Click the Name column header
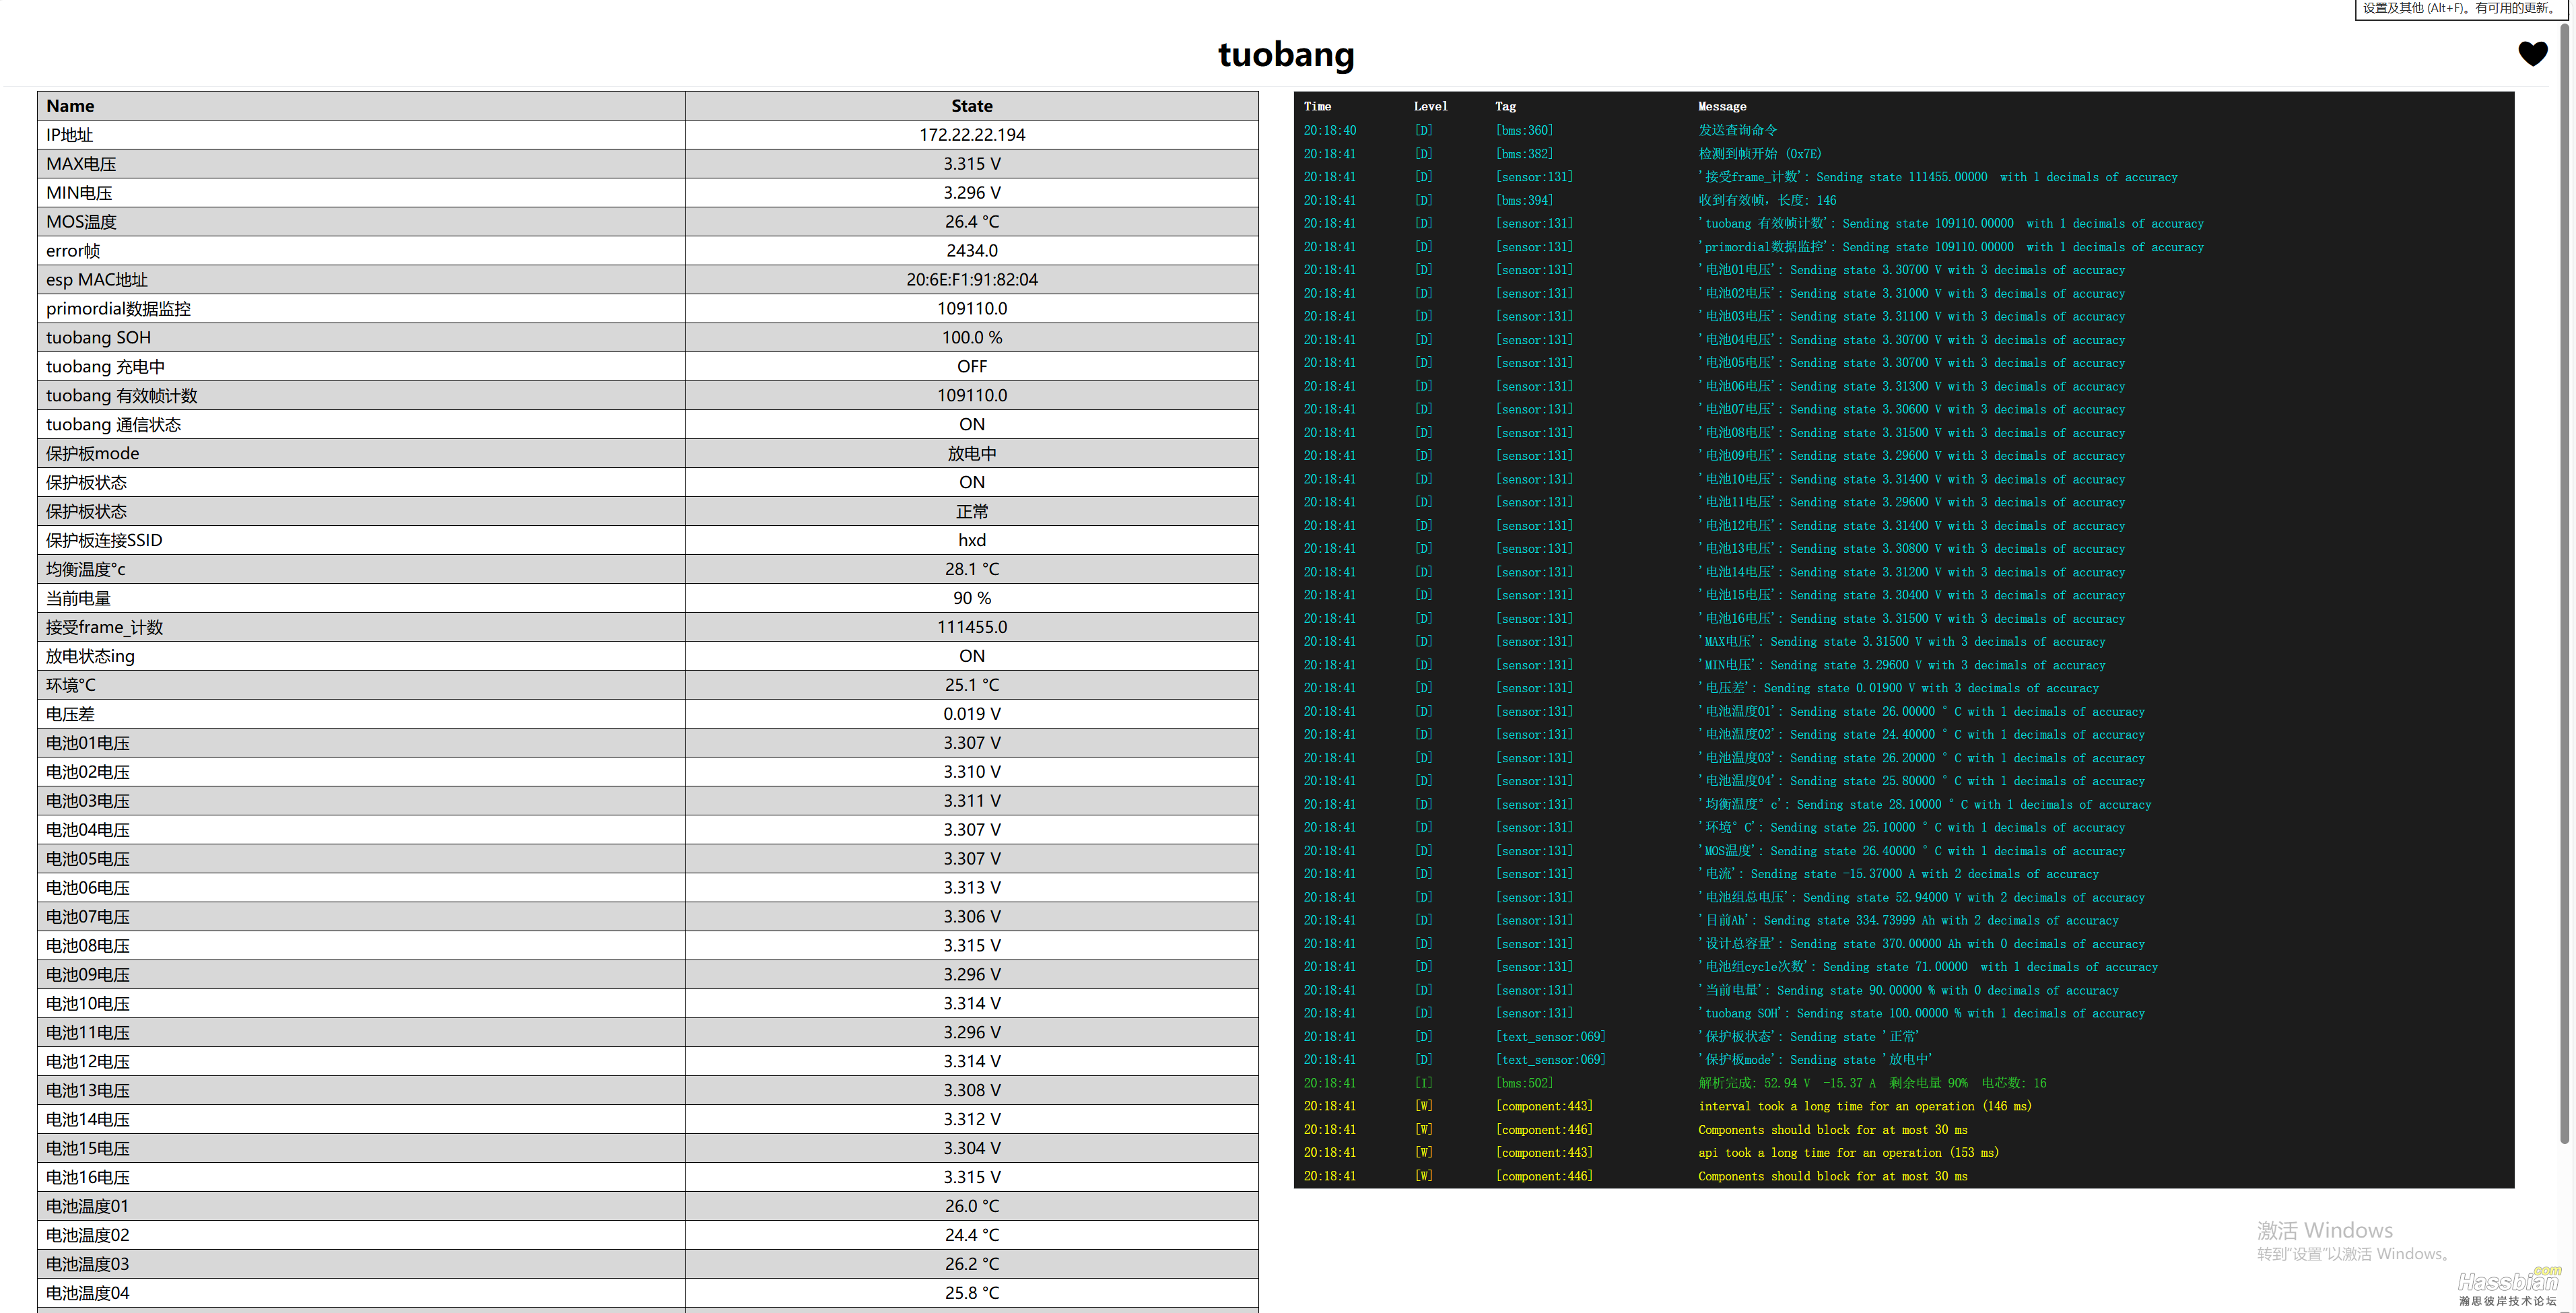 pyautogui.click(x=70, y=106)
